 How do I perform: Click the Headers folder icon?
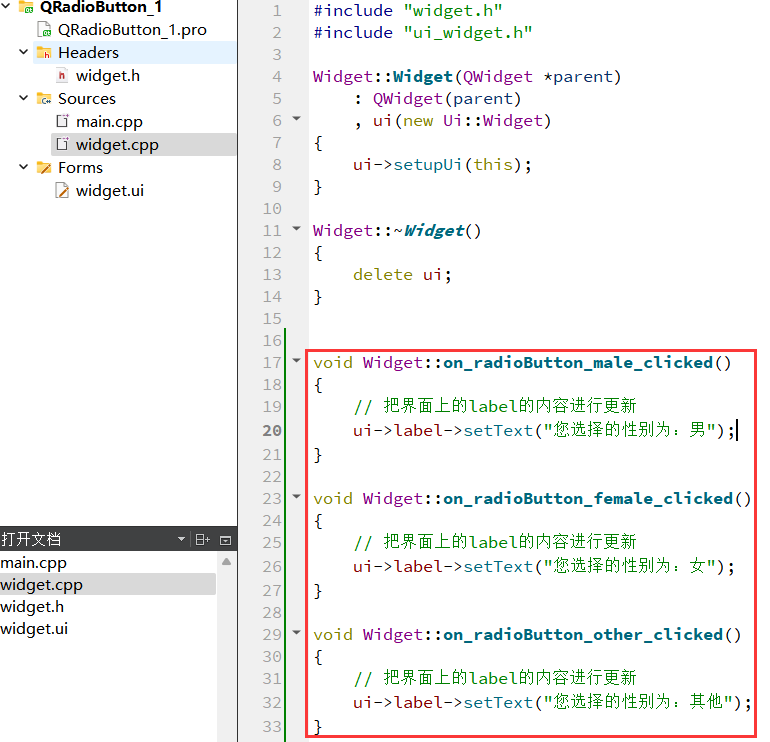tap(44, 53)
